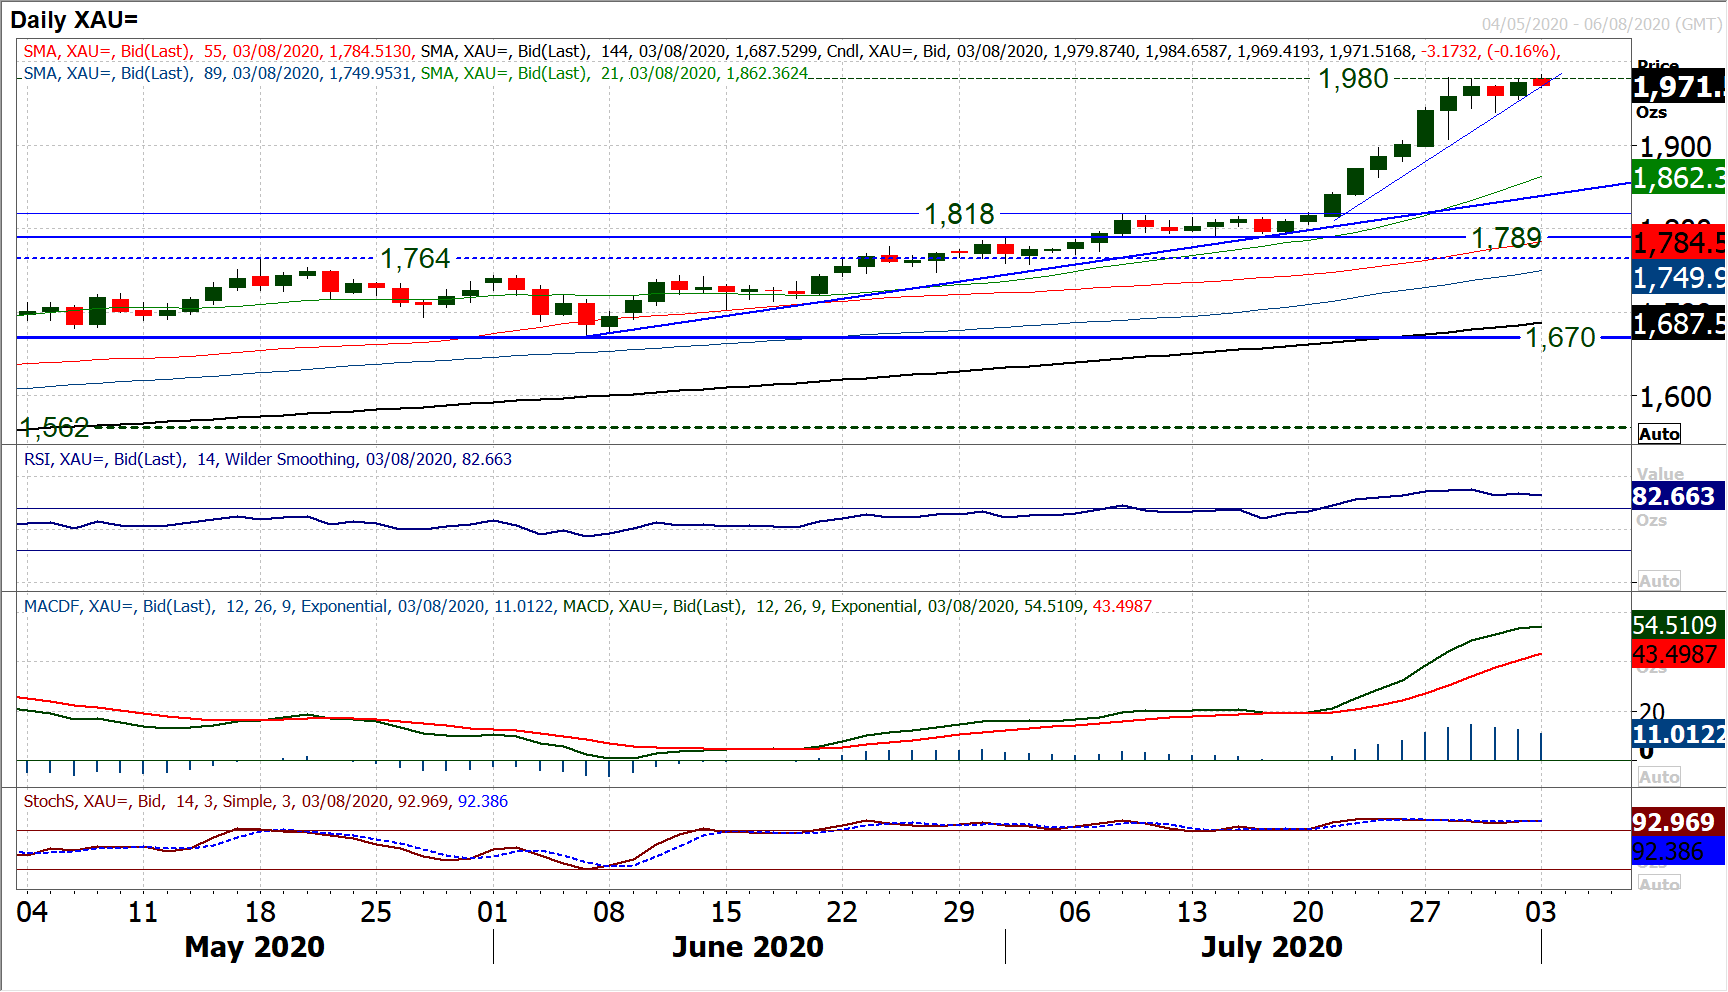Image resolution: width=1728 pixels, height=992 pixels.
Task: Click the Auto button in the price panel
Action: [1659, 434]
